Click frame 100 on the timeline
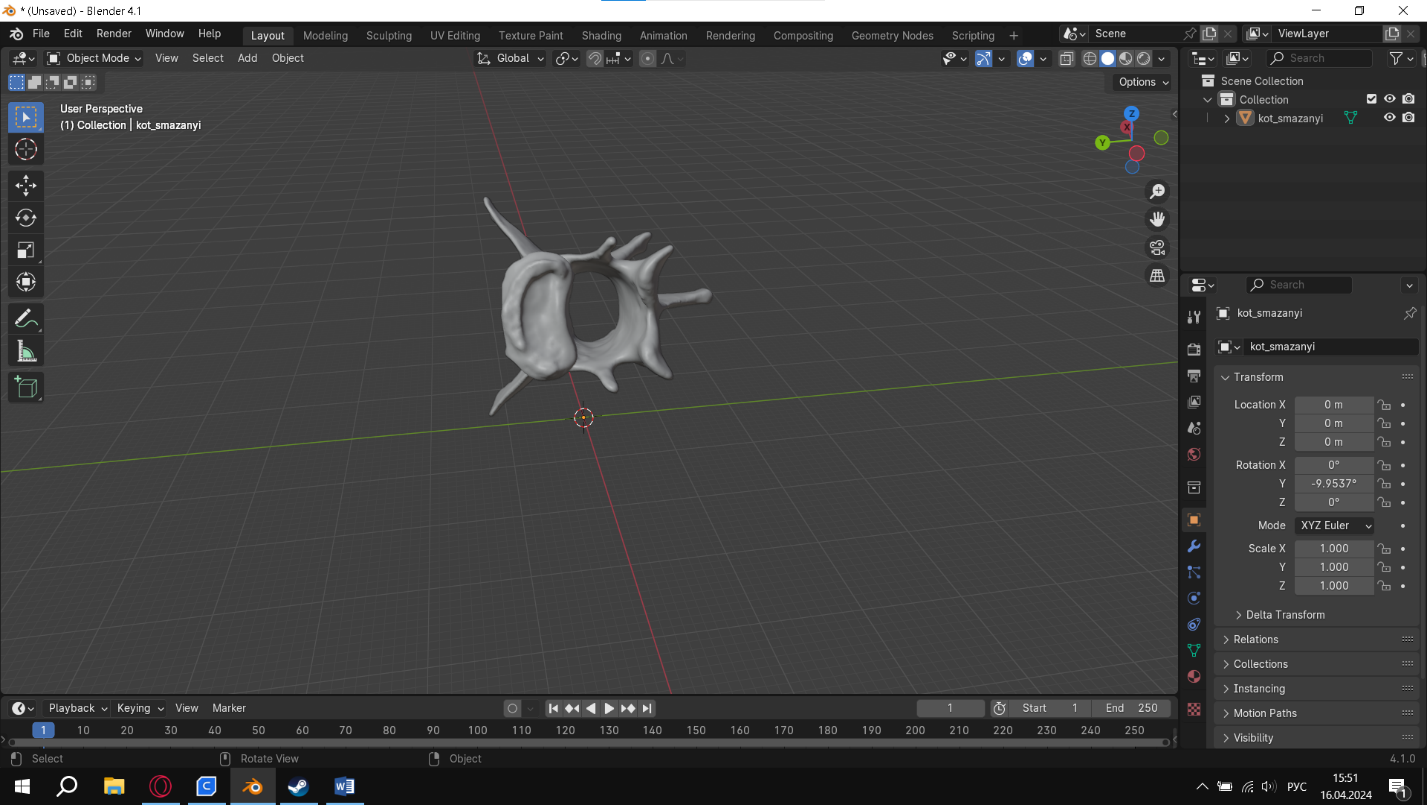 point(477,730)
